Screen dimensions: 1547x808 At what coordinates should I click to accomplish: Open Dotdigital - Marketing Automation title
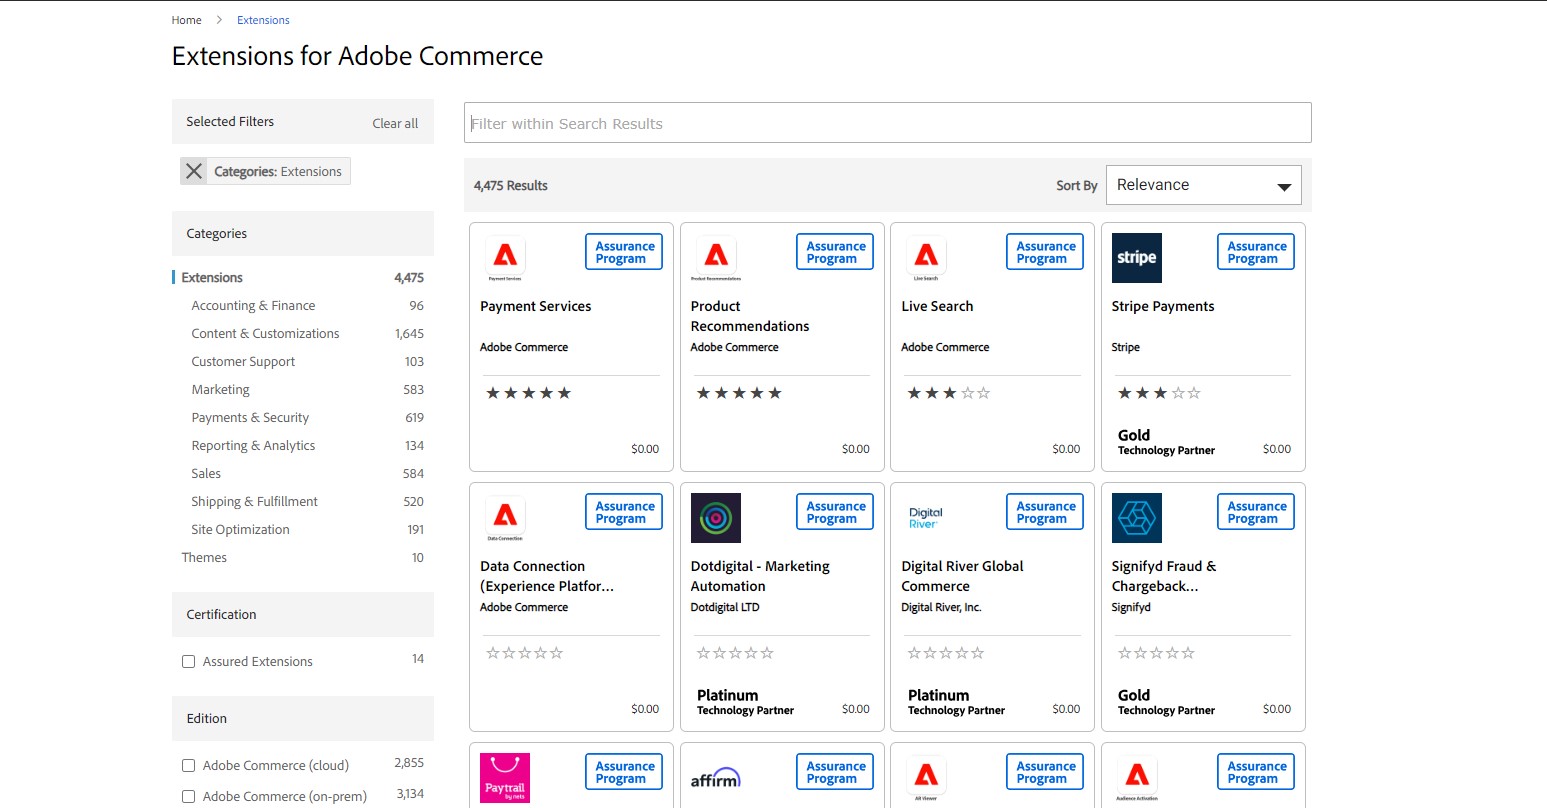pos(760,576)
